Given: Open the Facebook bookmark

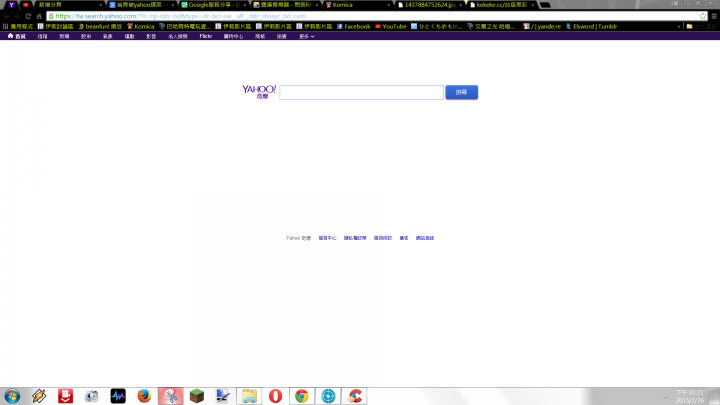Looking at the screenshot, I should (354, 27).
